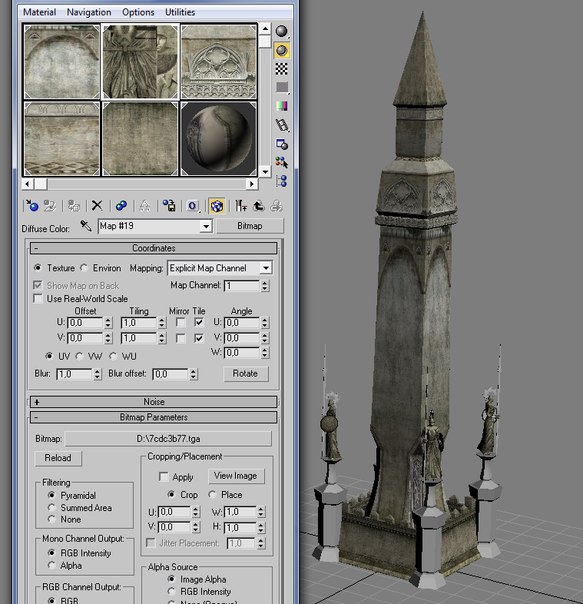Viewport: 583px width, 604px height.
Task: Click the Bitmap type button
Action: tap(250, 226)
